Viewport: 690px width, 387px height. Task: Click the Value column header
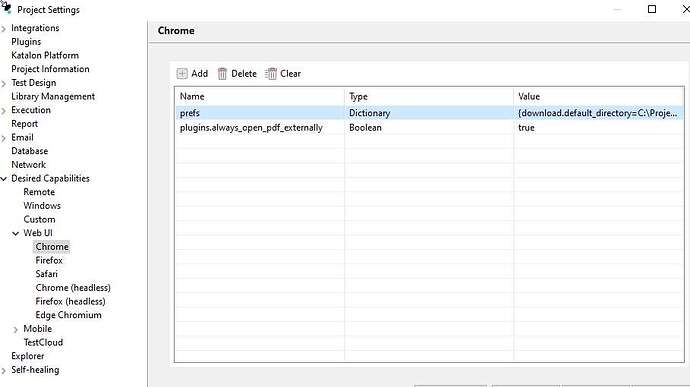[x=598, y=96]
